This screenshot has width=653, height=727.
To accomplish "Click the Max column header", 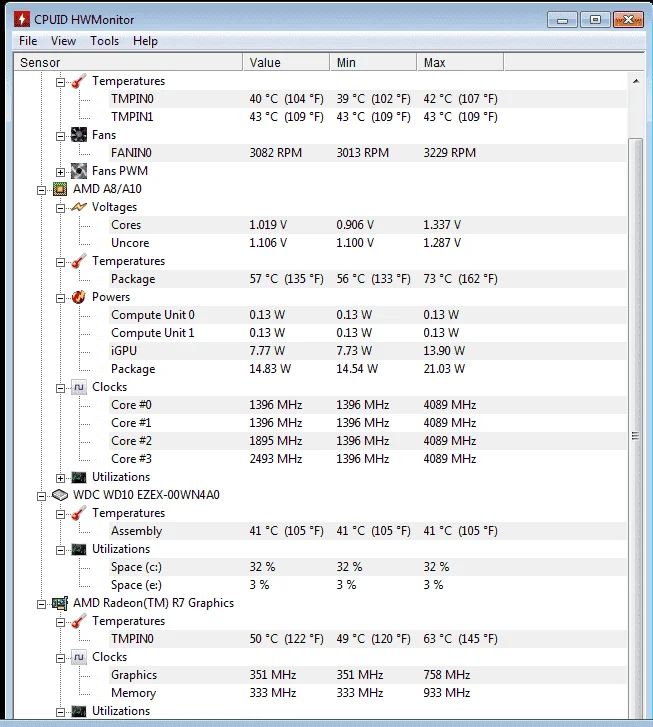I will [460, 62].
